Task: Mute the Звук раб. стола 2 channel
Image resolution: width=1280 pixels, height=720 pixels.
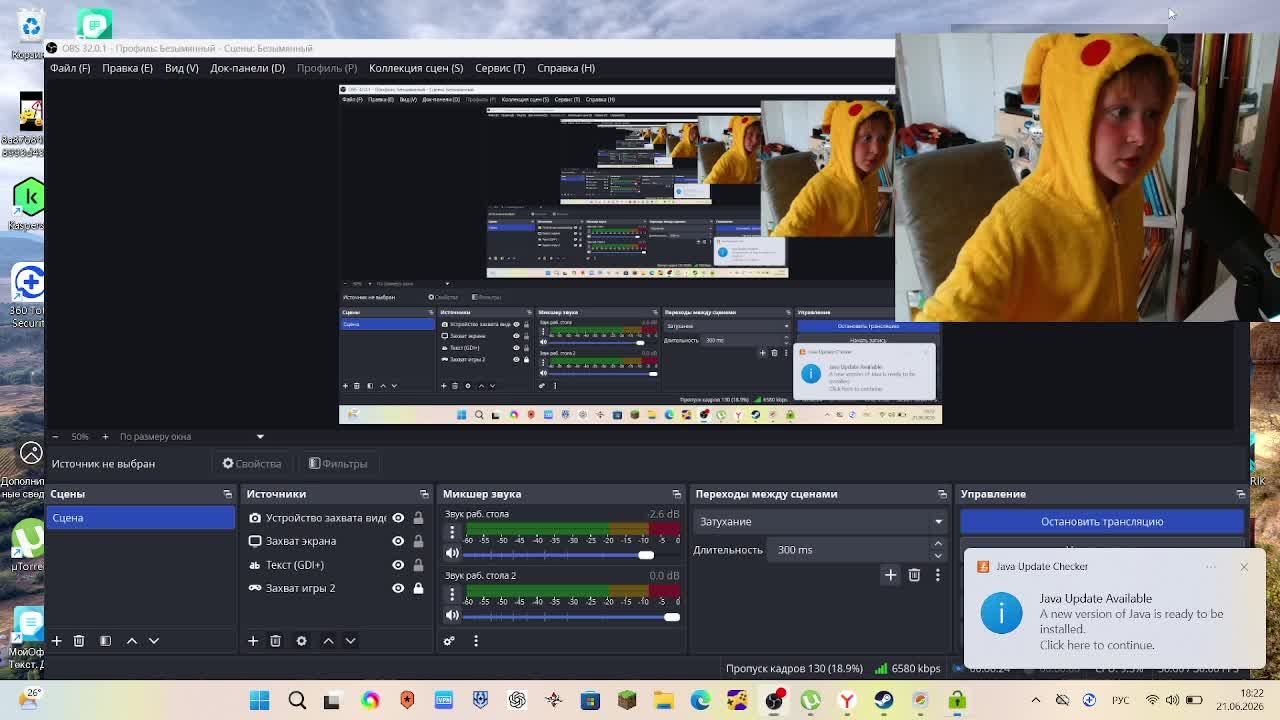Action: coord(452,615)
